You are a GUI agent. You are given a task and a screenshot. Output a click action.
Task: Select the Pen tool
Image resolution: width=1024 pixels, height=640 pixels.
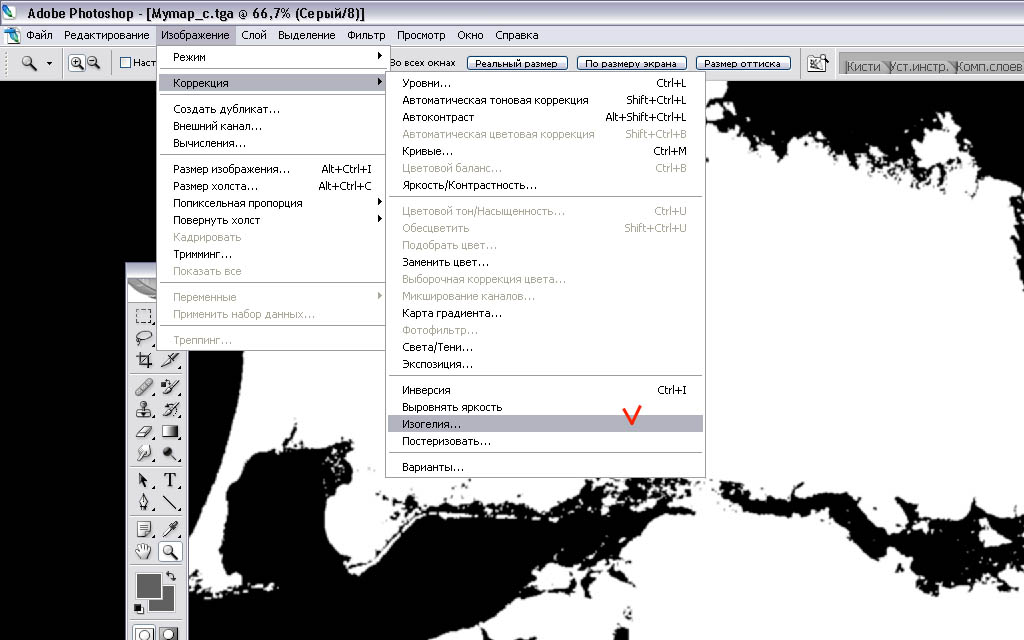pyautogui.click(x=144, y=502)
